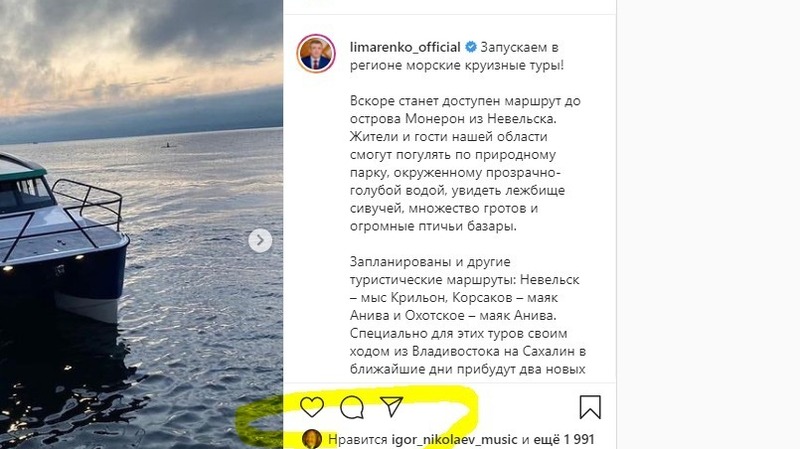Open the limarenko_official username link
Image resolution: width=800 pixels, height=449 pixels.
tap(405, 47)
